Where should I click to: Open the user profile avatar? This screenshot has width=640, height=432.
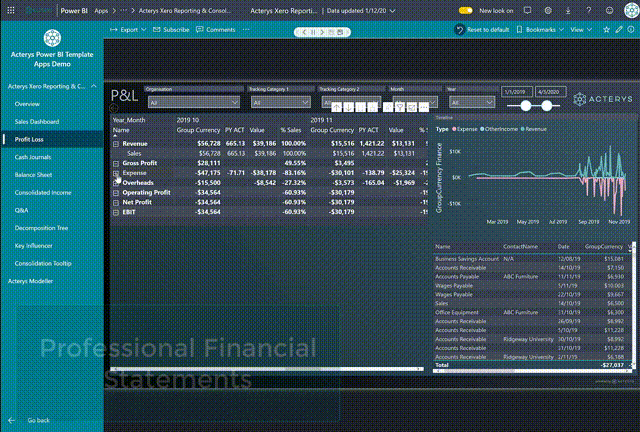(631, 11)
